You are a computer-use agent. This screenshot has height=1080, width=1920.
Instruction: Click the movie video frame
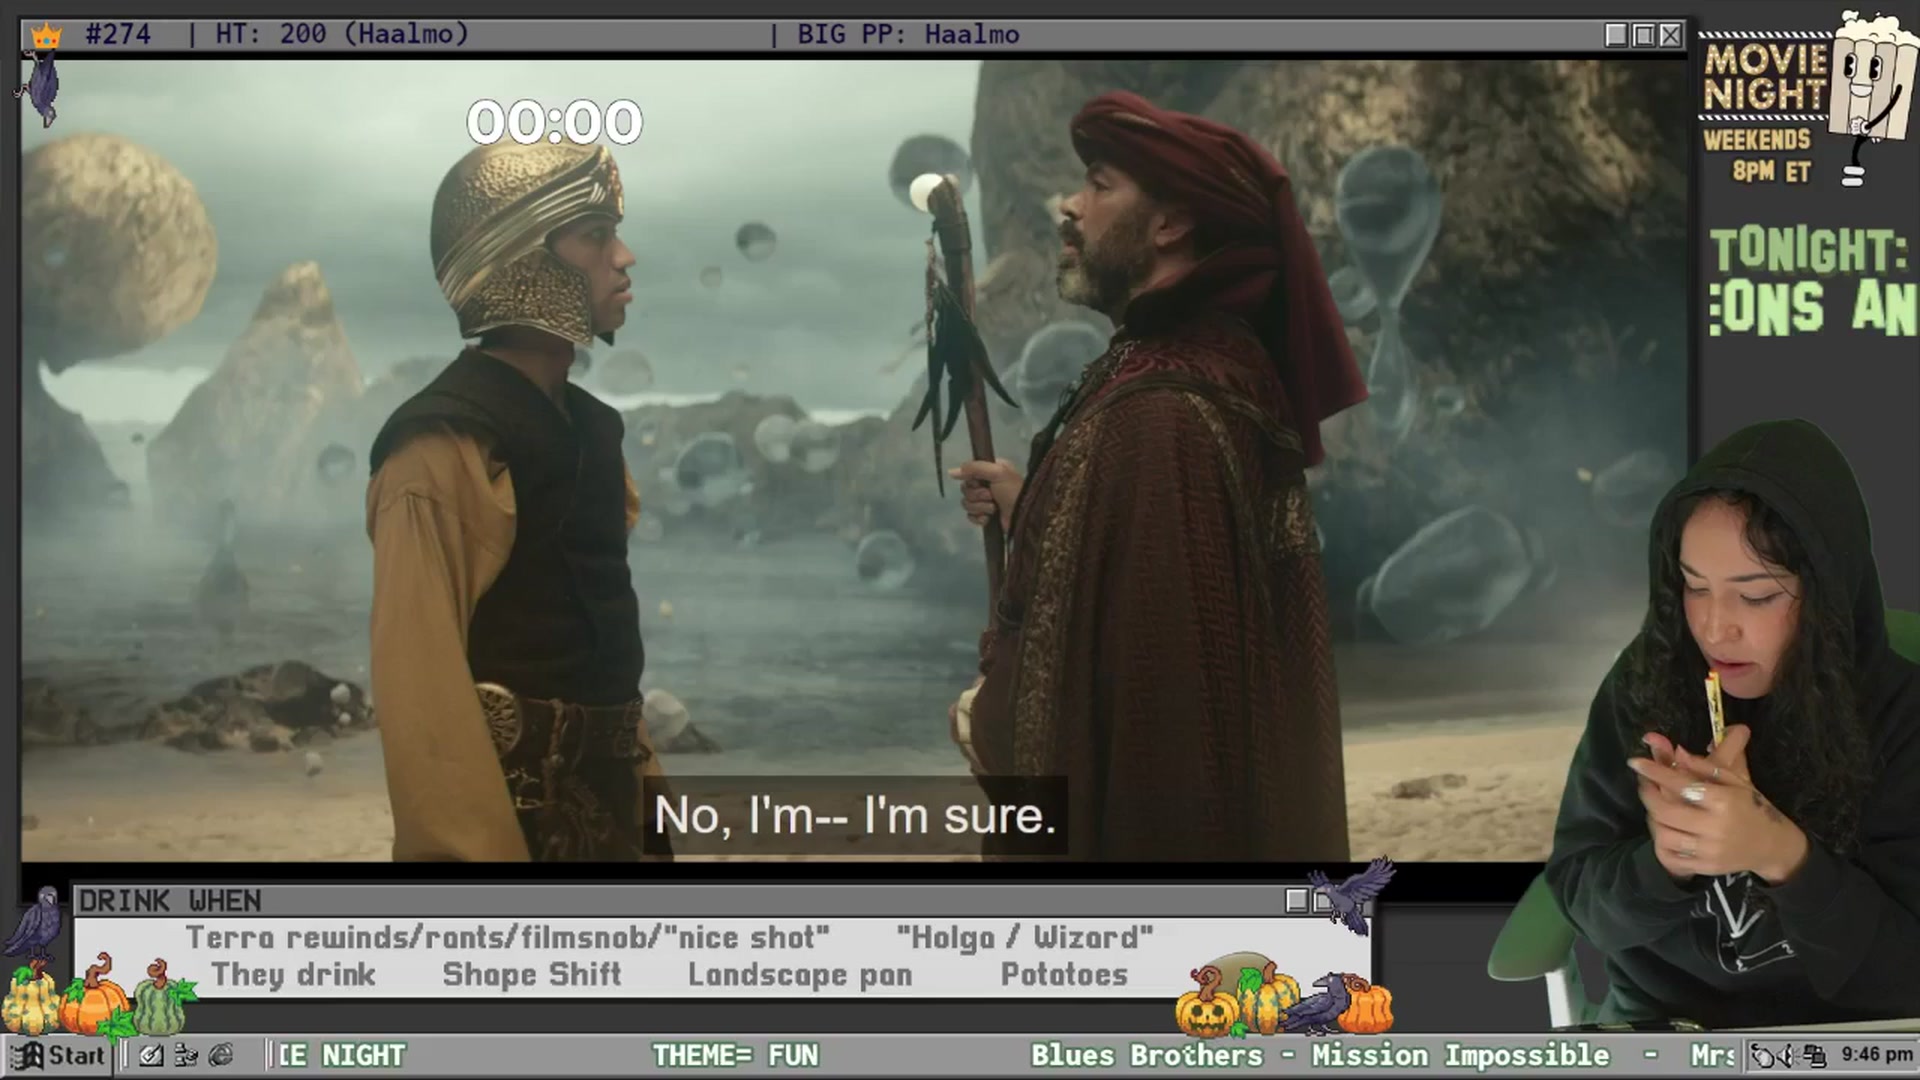[855, 460]
